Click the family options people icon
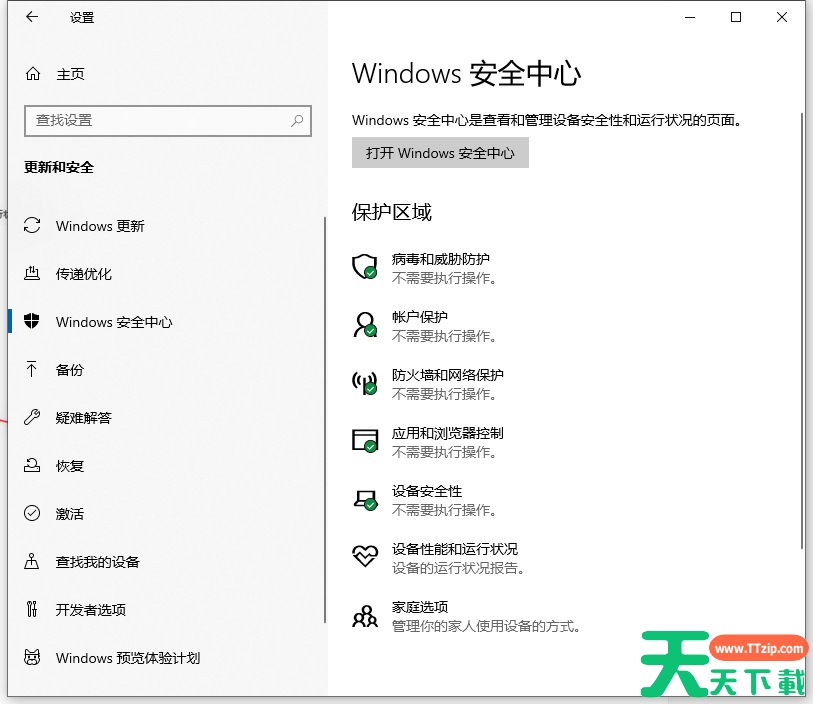Viewport: 813px width, 704px height. [x=364, y=615]
